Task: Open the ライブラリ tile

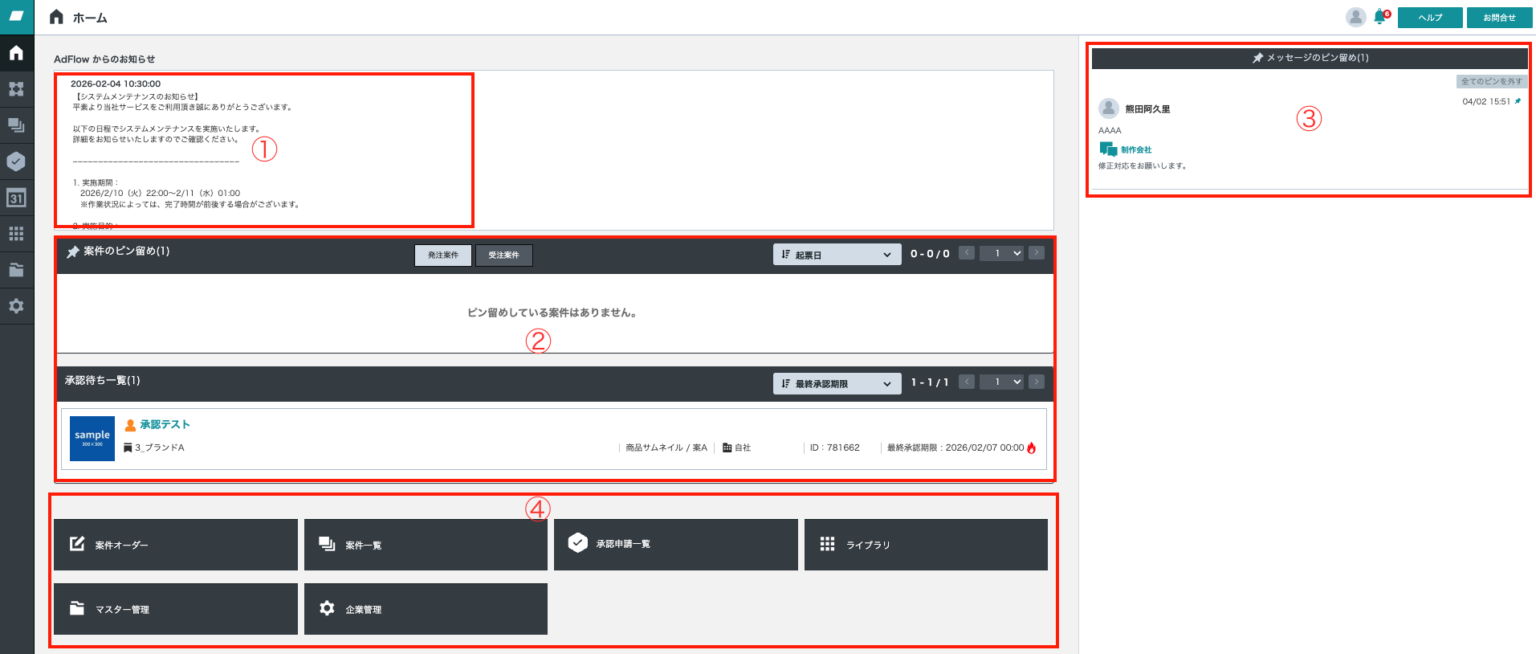Action: point(926,545)
